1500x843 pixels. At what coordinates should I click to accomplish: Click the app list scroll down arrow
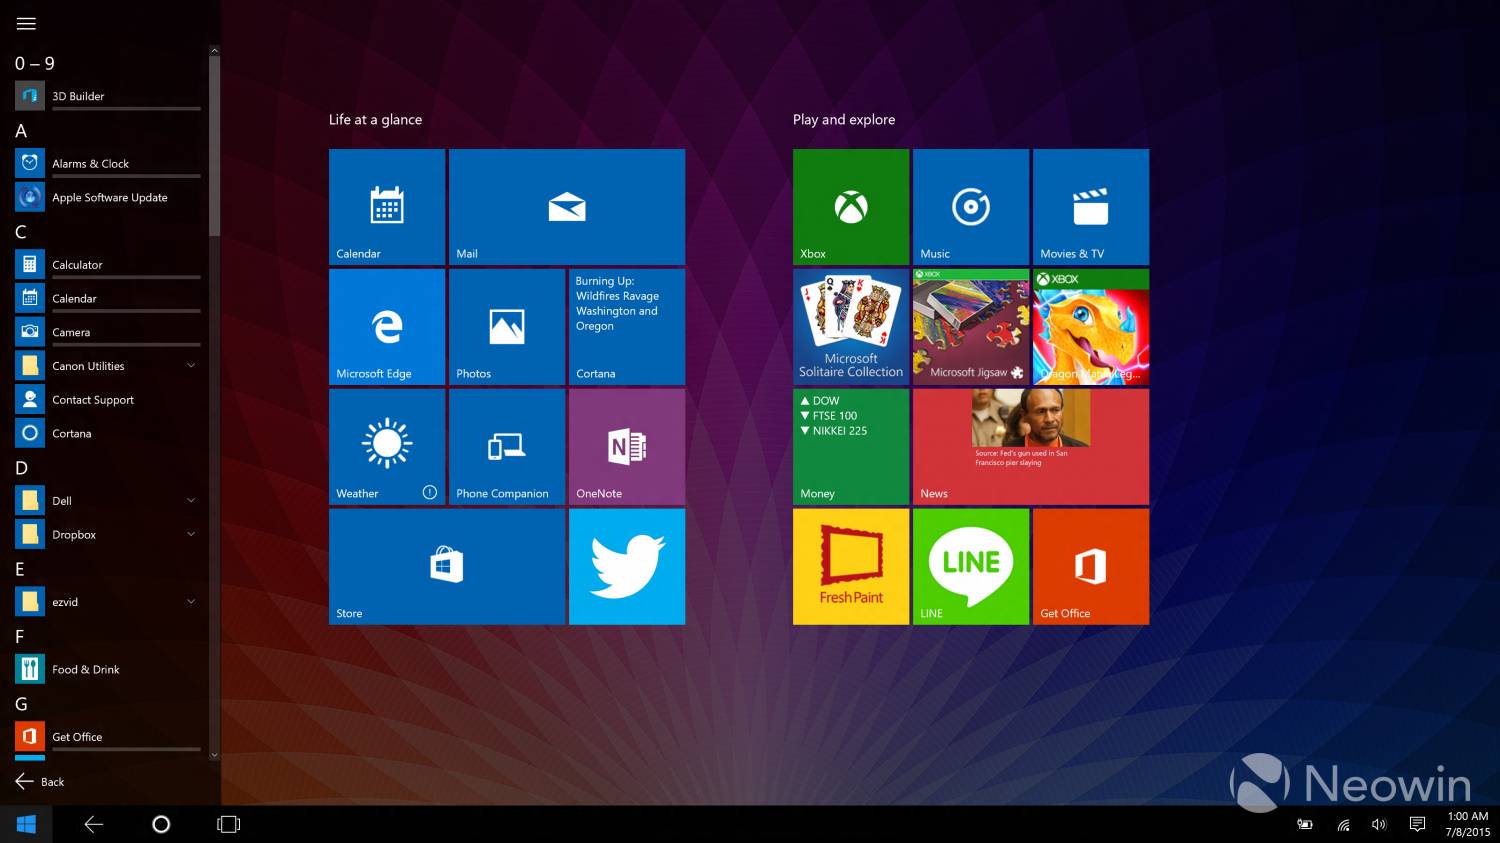(214, 755)
